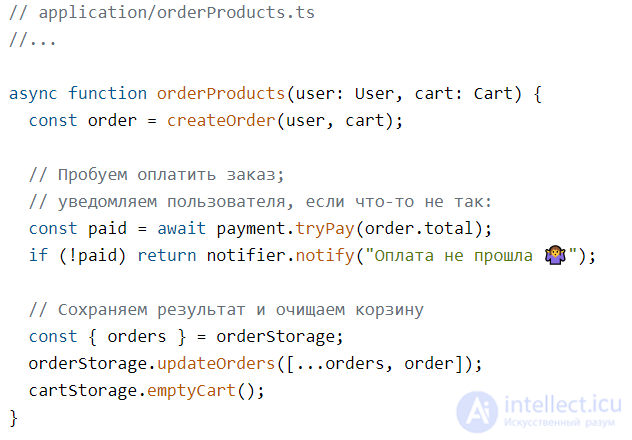Click the string 'Оплата не прошла'

454,255
